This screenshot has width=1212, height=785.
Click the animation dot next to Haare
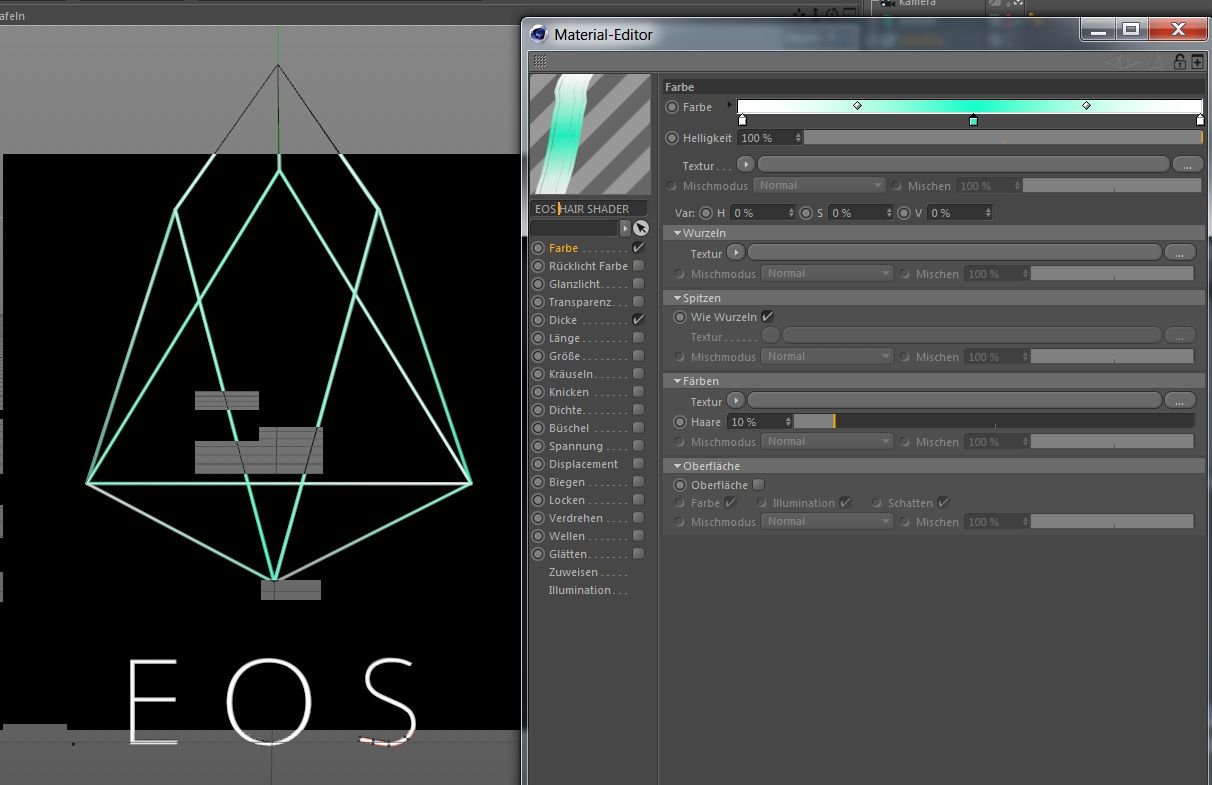[x=680, y=422]
